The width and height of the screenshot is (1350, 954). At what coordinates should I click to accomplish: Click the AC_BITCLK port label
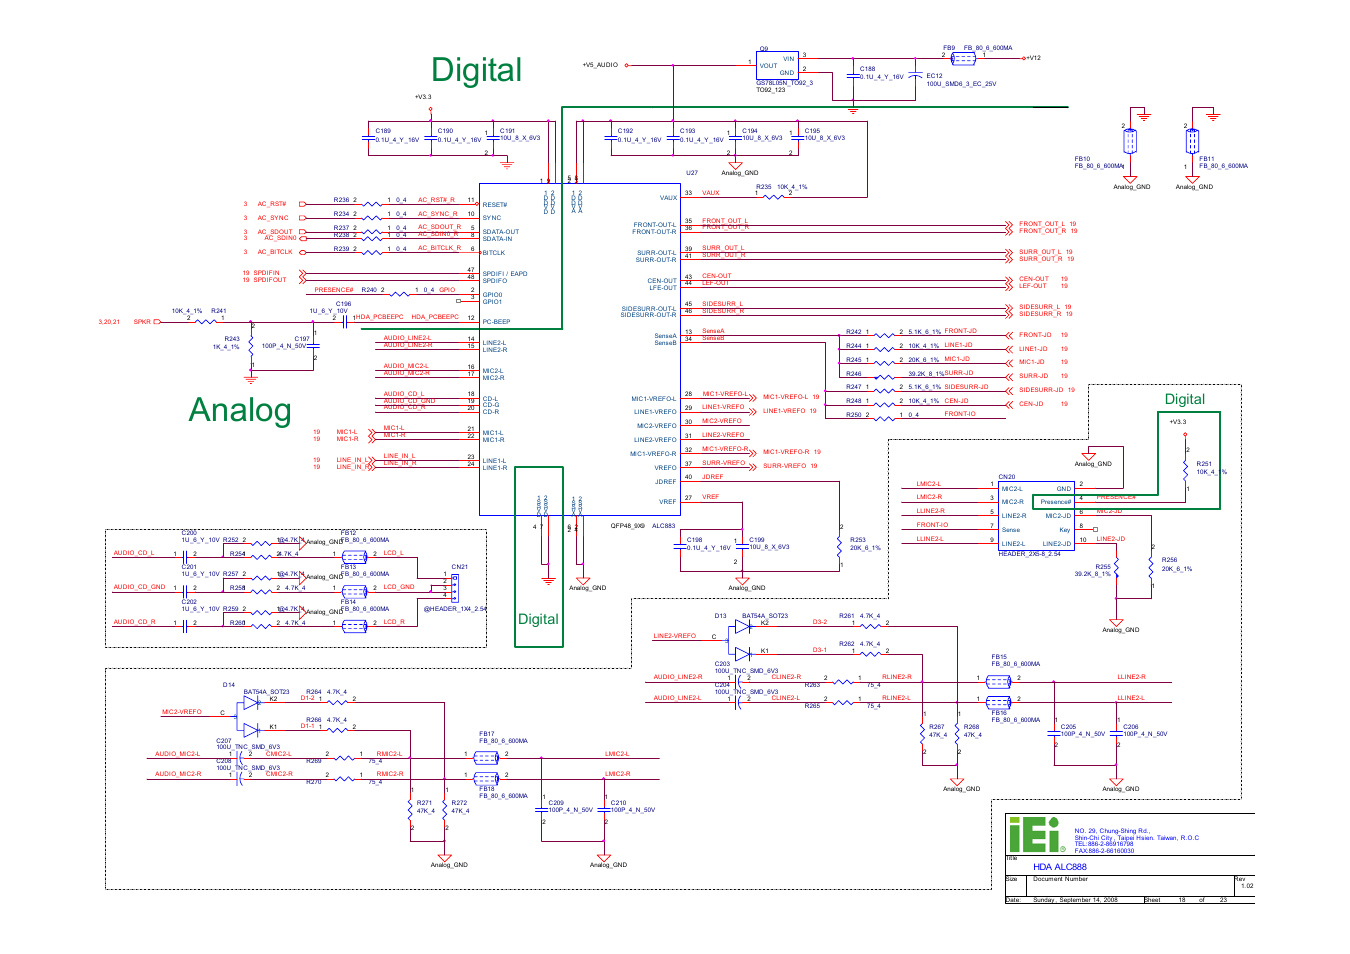click(x=275, y=252)
